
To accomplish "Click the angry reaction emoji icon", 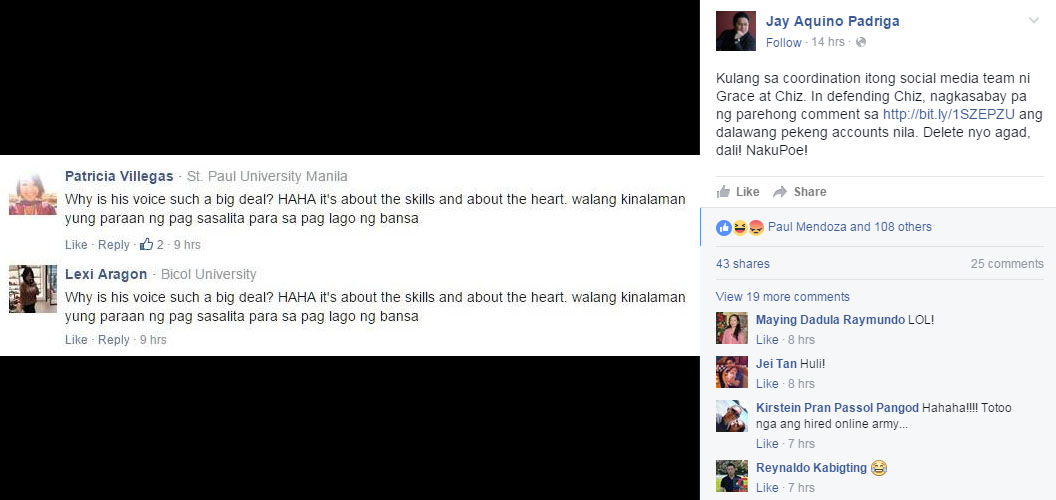I will [756, 228].
